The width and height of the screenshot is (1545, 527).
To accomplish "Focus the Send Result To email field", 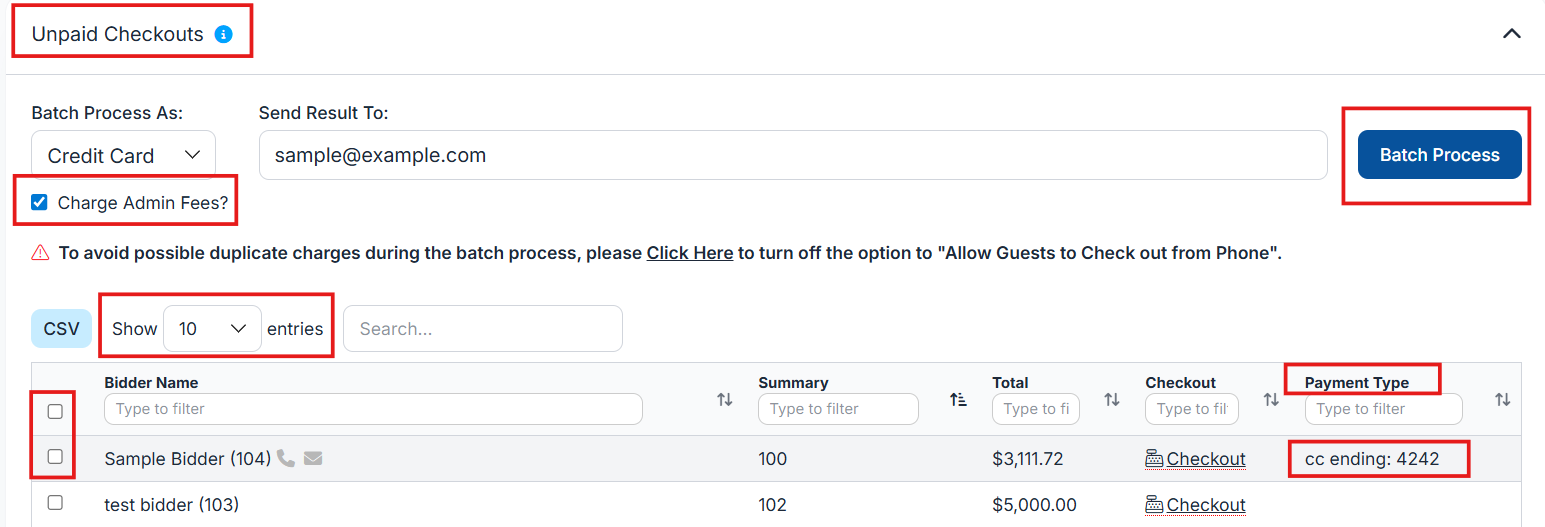I will pos(792,156).
